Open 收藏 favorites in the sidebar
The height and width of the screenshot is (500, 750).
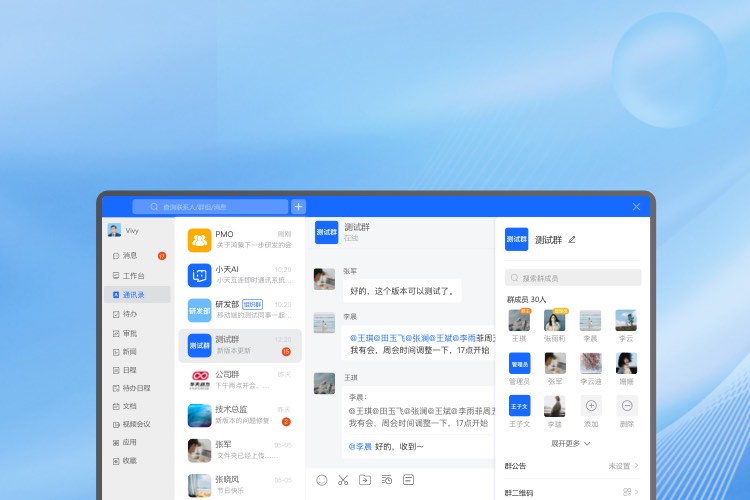pyautogui.click(x=137, y=461)
